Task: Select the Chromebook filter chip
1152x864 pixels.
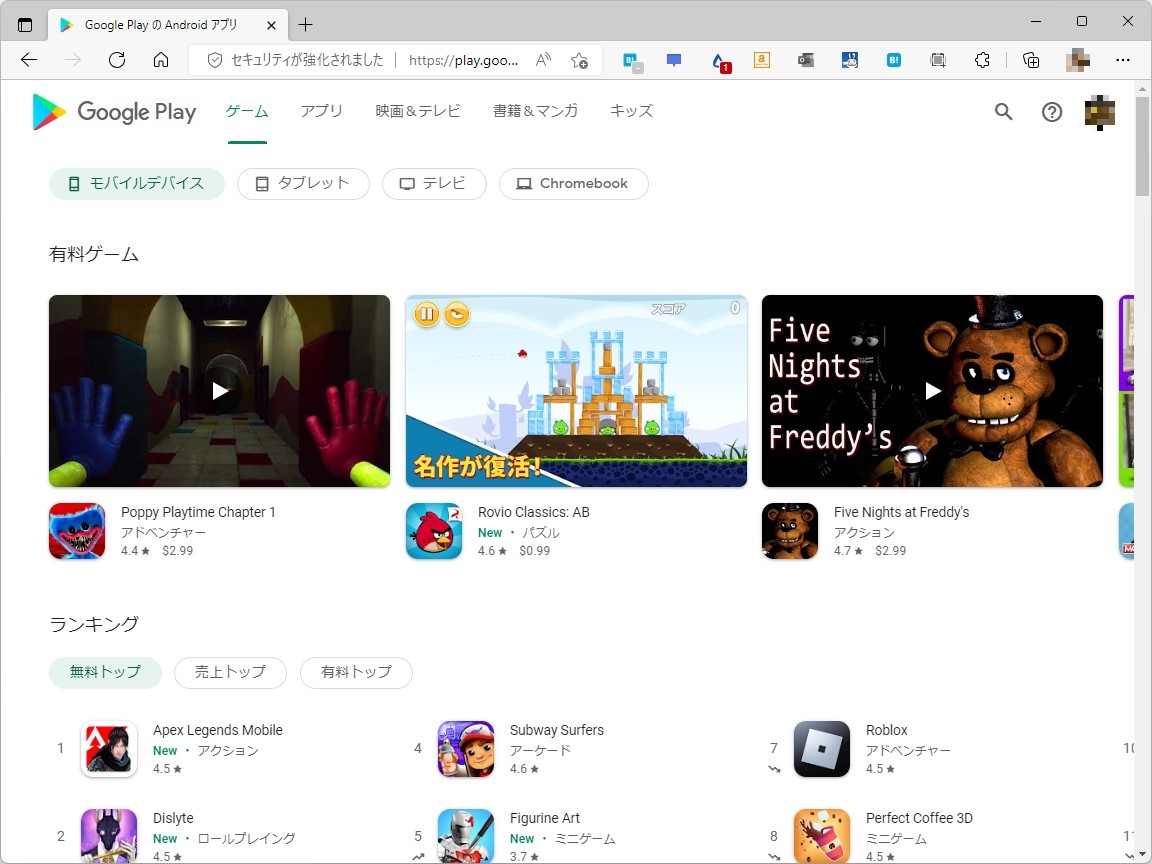Action: [574, 184]
